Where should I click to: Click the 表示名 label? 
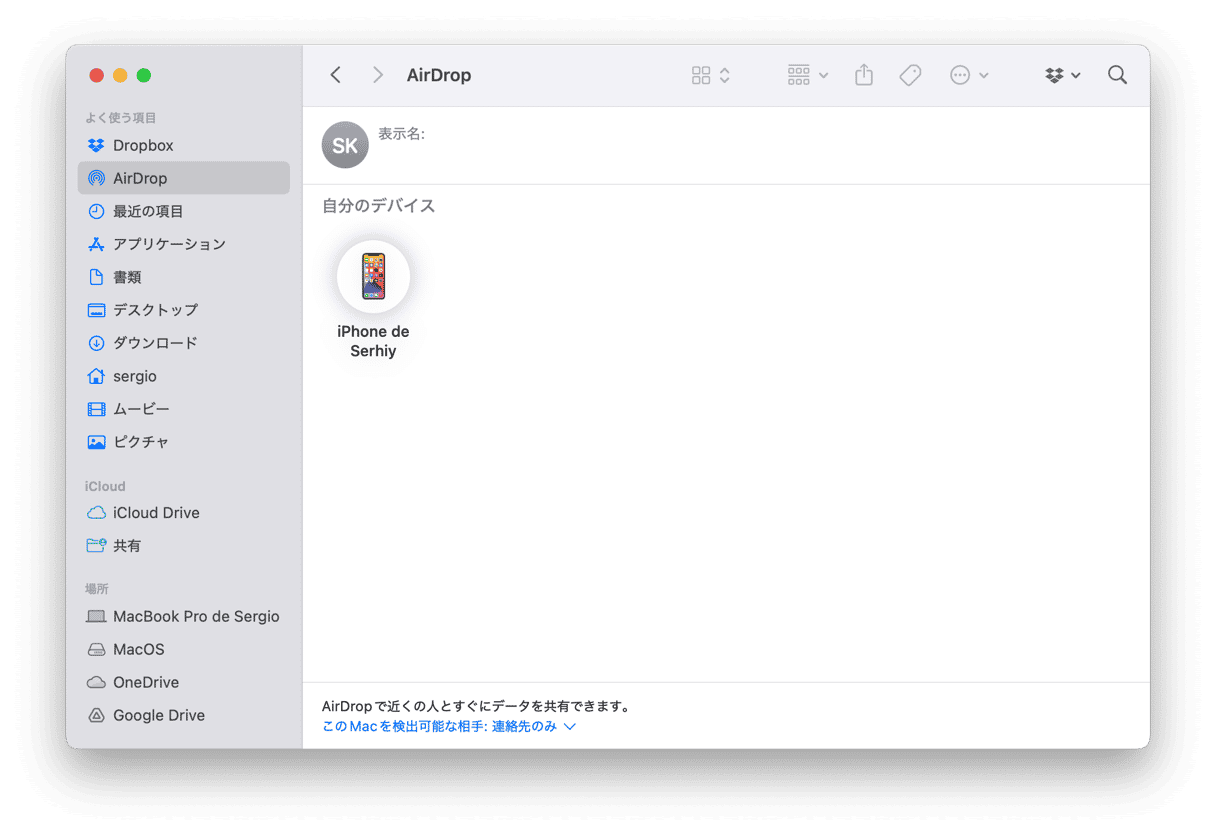[x=401, y=134]
